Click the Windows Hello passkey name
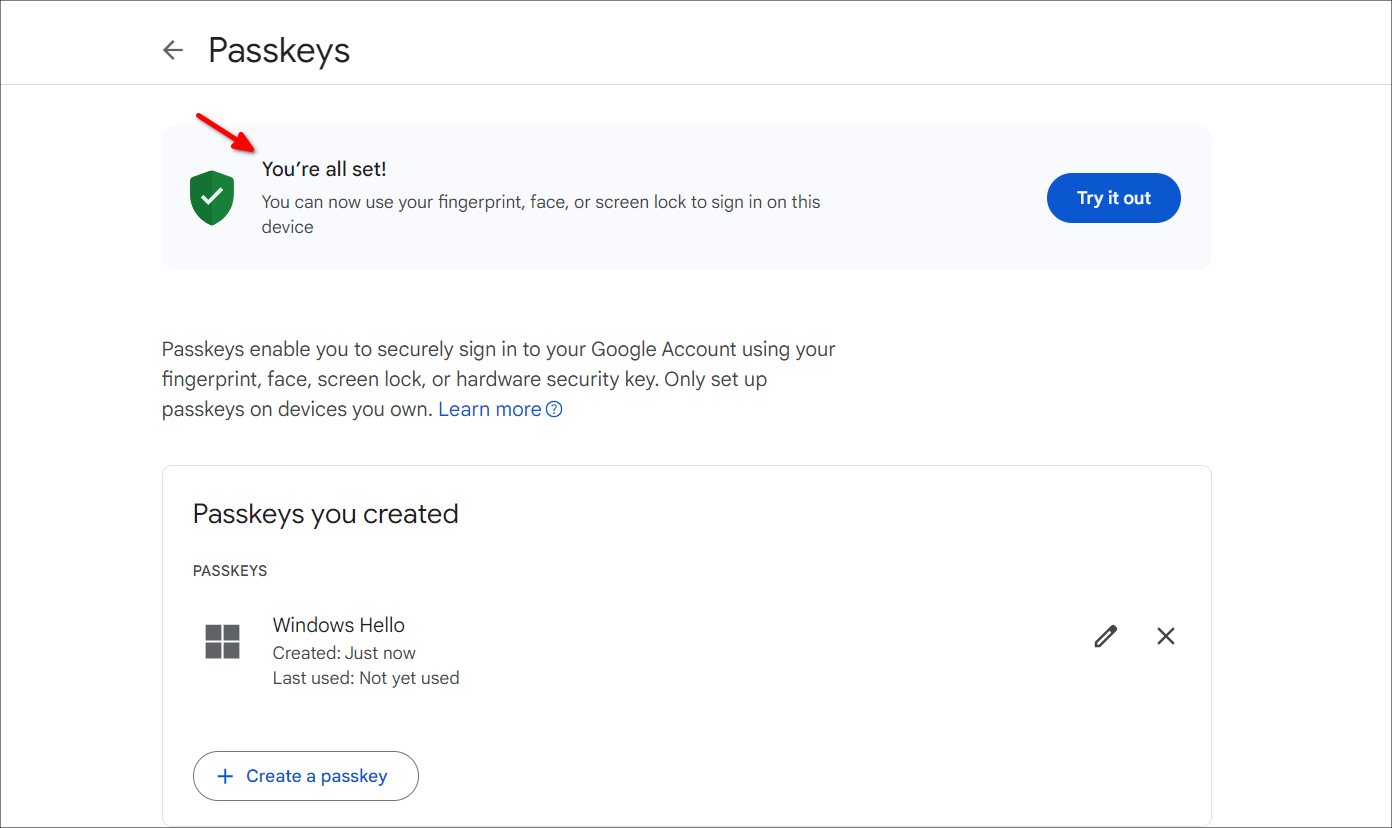1392x828 pixels. click(x=339, y=625)
